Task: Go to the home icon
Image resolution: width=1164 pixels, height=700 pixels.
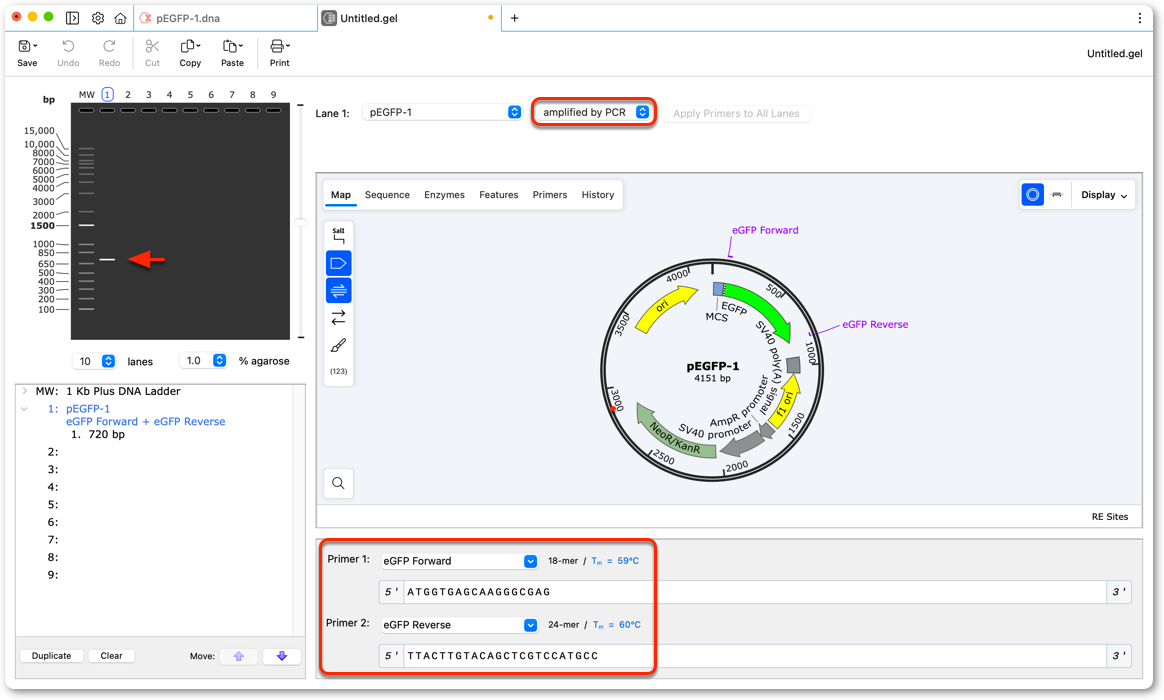Action: (120, 18)
